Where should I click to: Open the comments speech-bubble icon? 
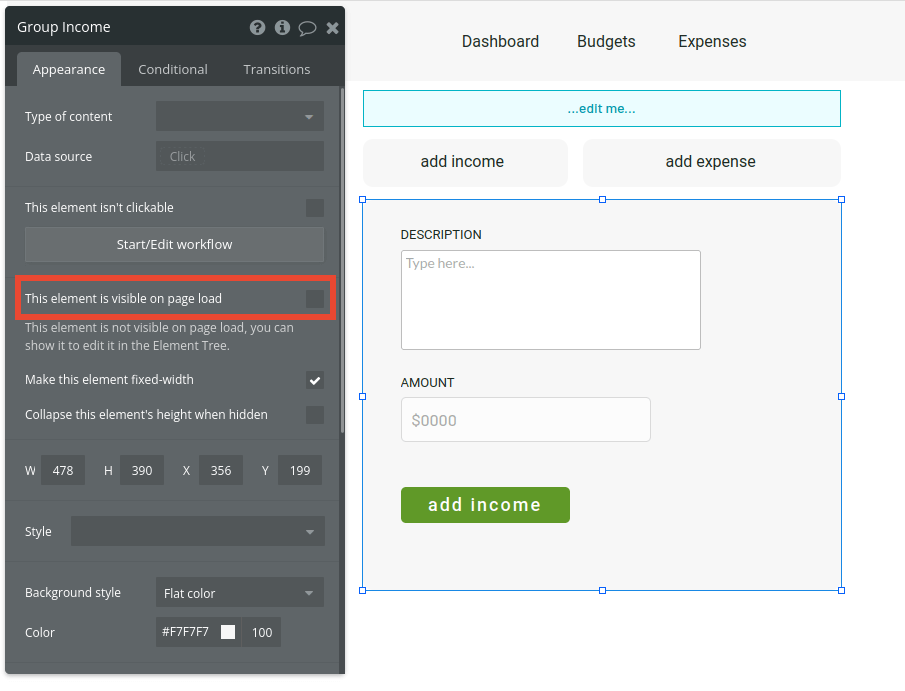pos(306,27)
